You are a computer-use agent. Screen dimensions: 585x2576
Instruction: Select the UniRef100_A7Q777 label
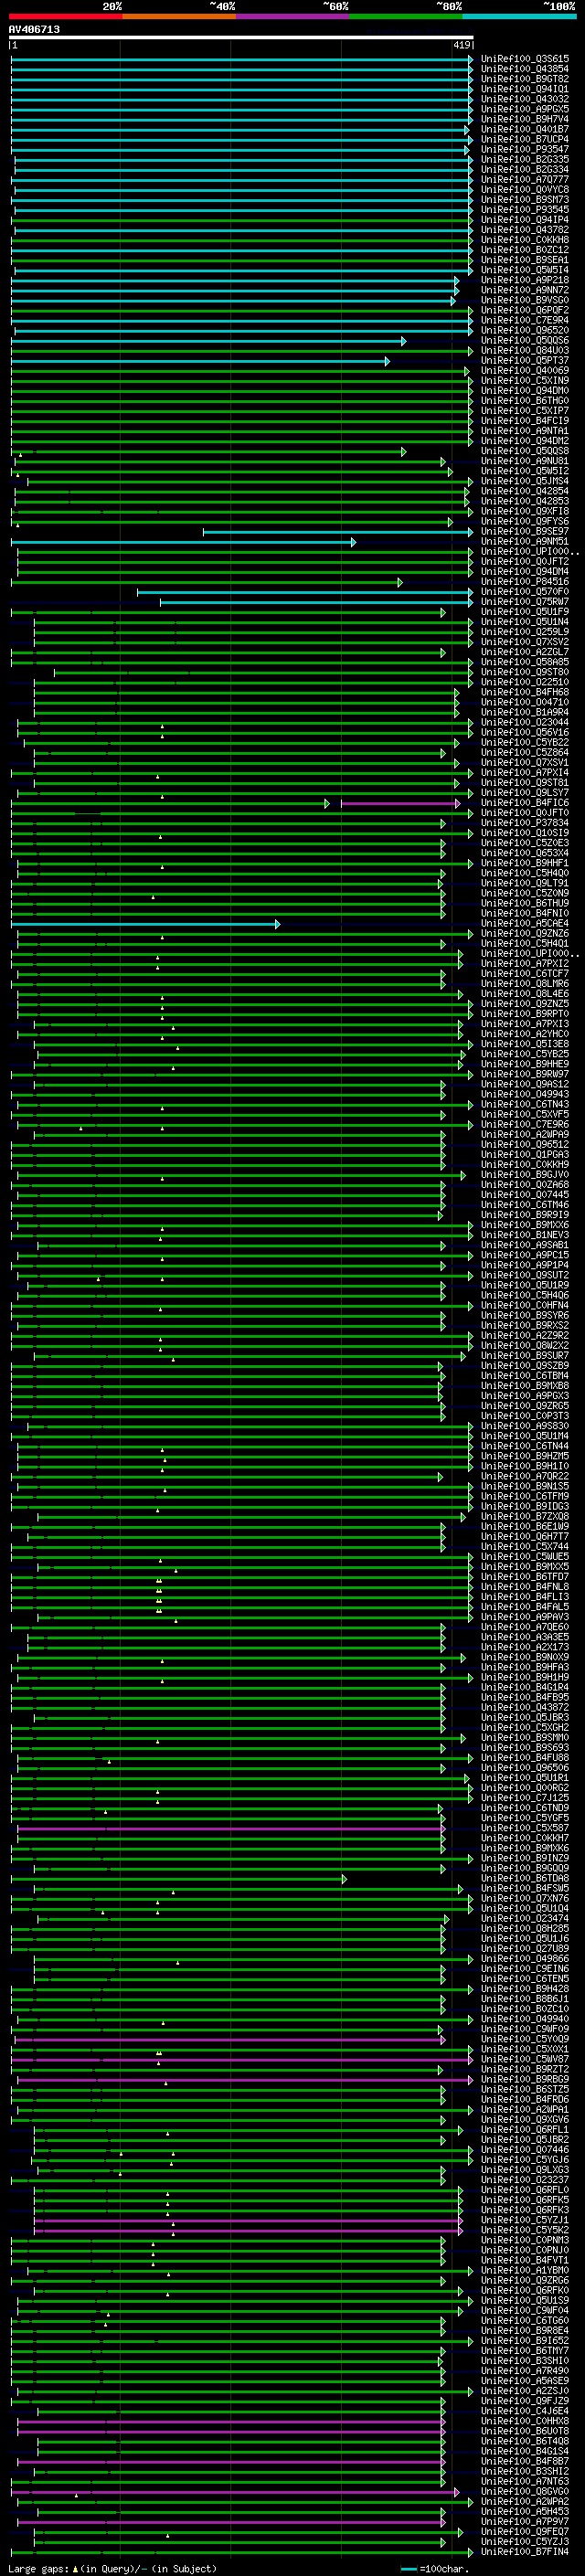[x=525, y=180]
